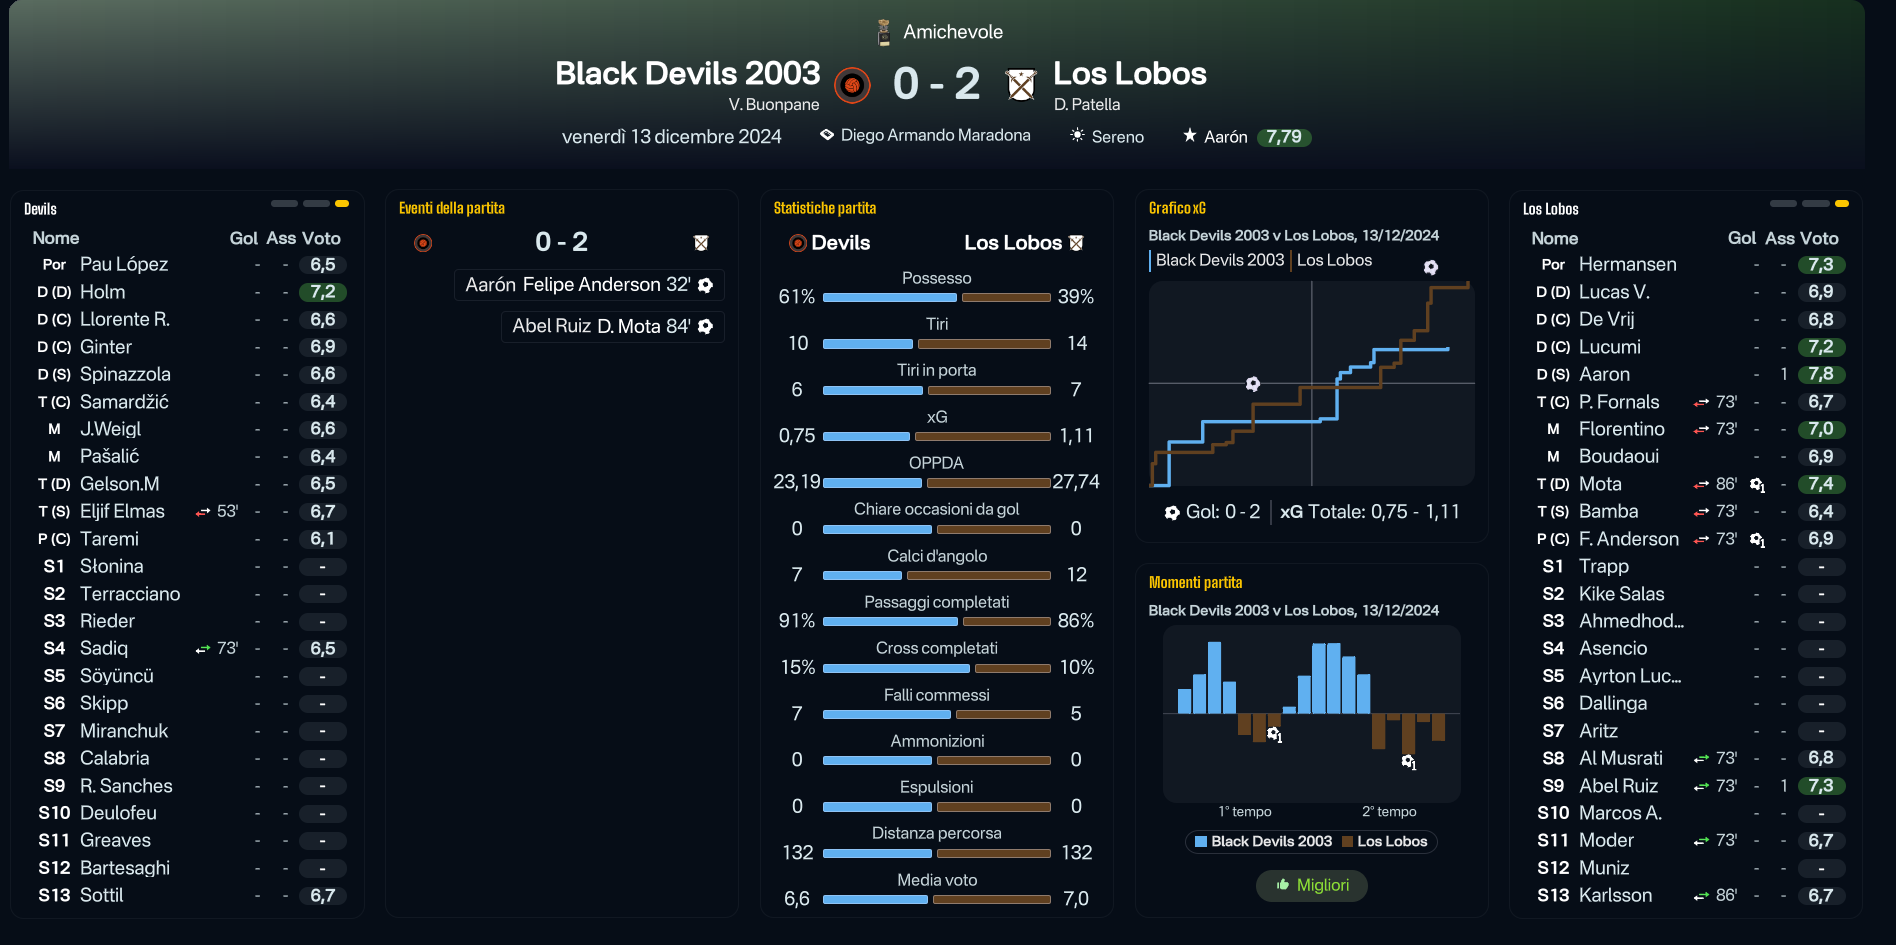Toggle Los Lobos legend swatch in Momenti partita
1896x945 pixels.
(x=1347, y=842)
